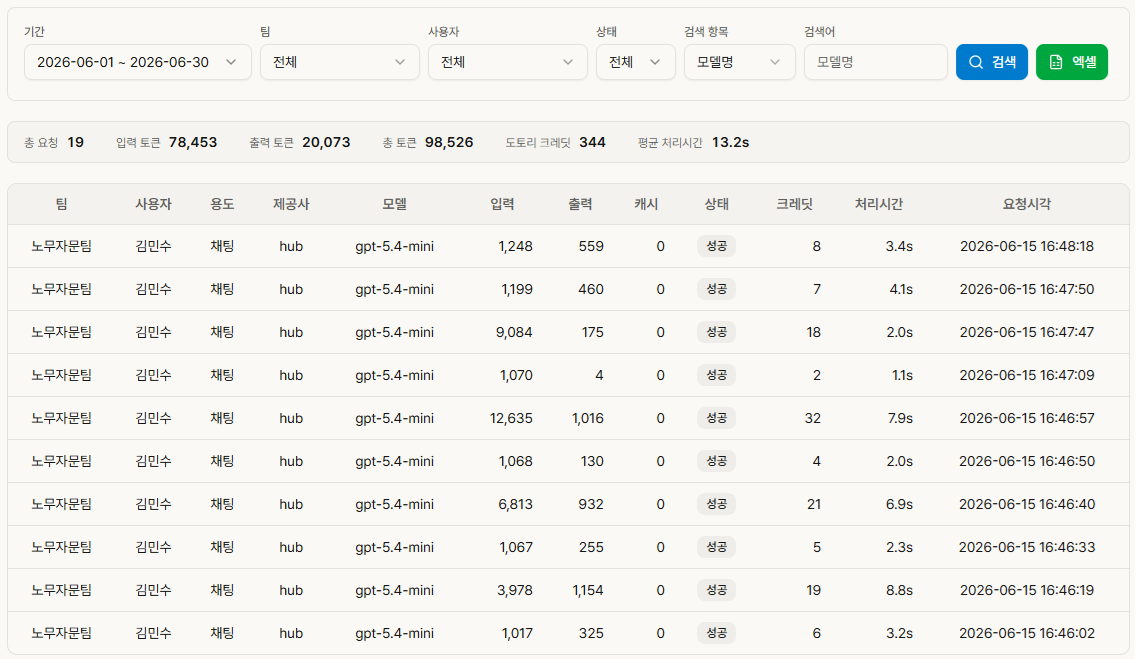Screen dimensions: 1137x663
Task: Click the 제공사 column header
Action: pyautogui.click(x=291, y=205)
